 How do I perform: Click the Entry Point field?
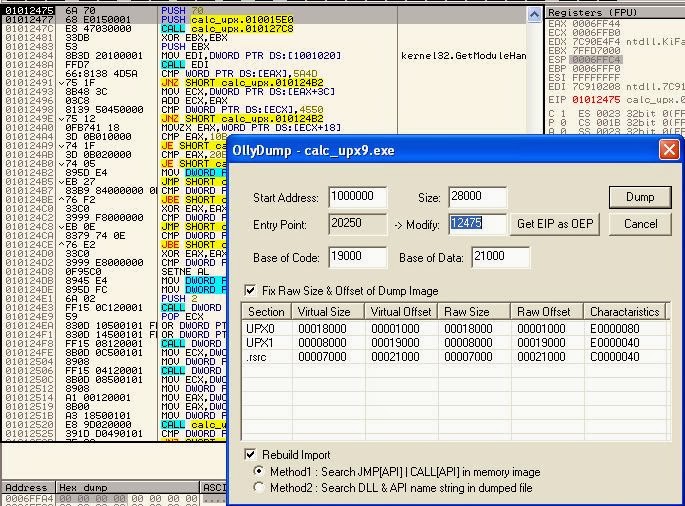[x=357, y=224]
